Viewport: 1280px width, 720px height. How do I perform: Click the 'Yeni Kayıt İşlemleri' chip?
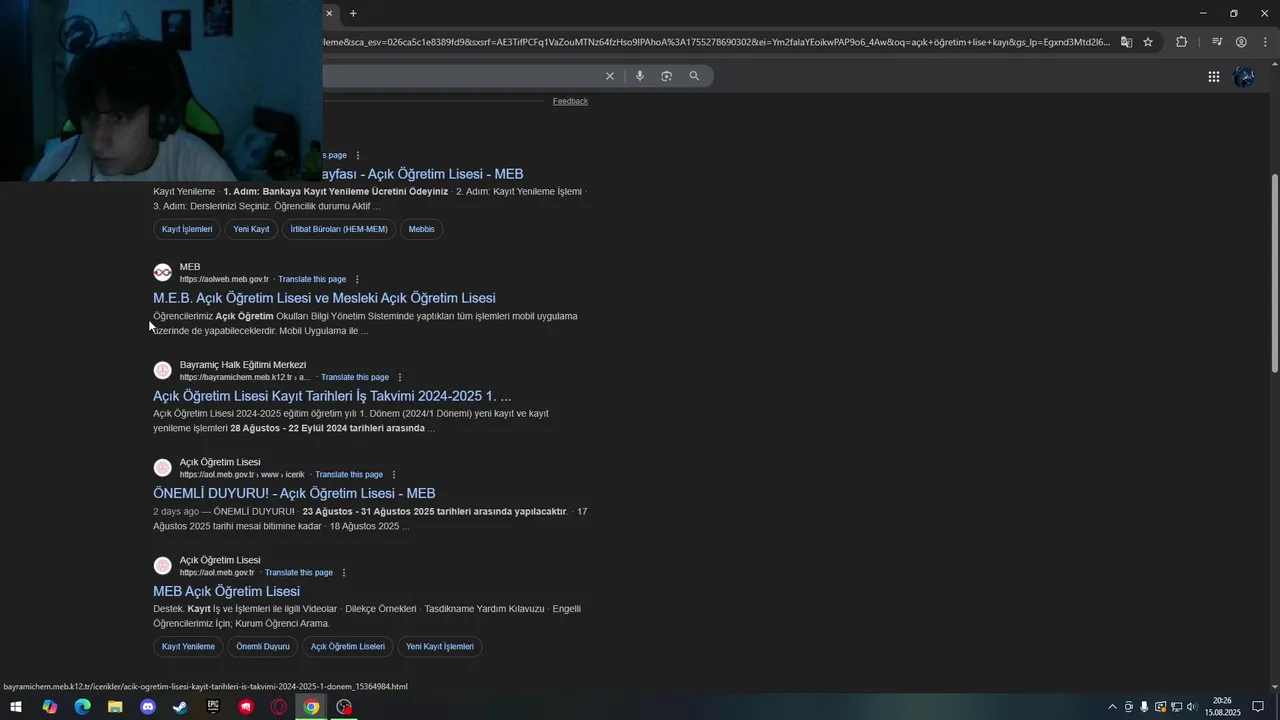440,646
